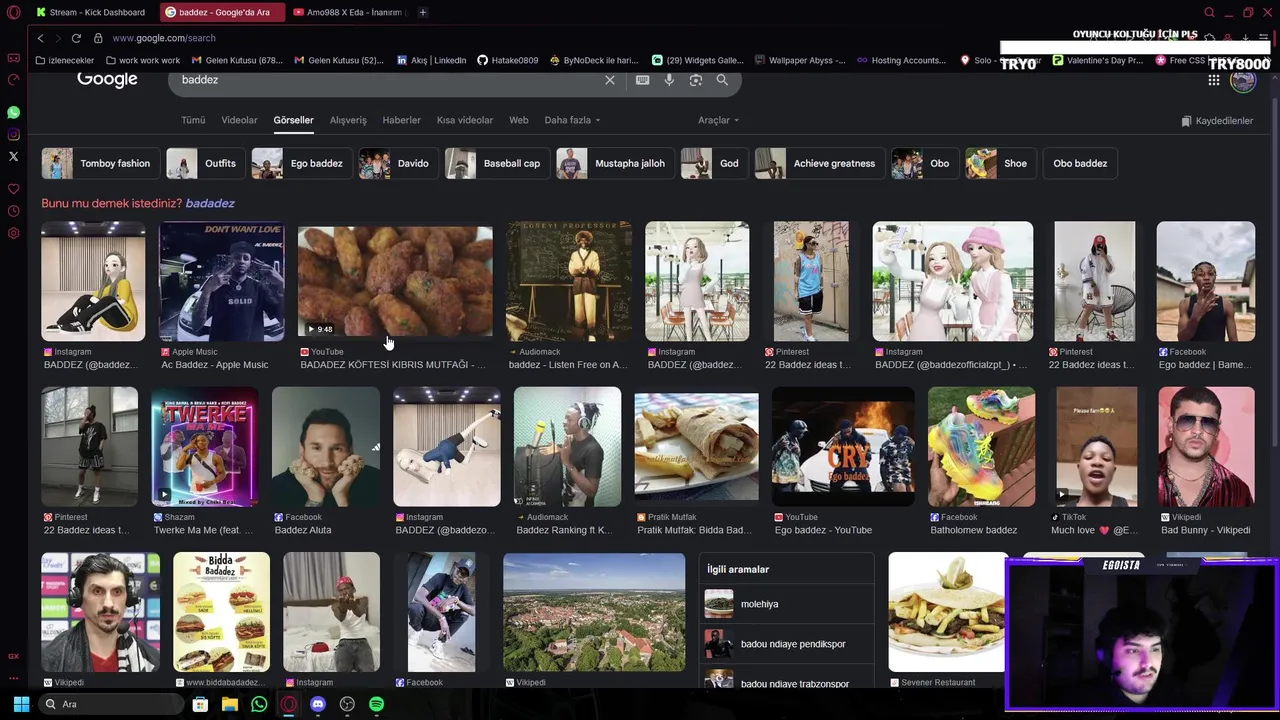
Task: Open the Ac Baddez Apple Music image
Action: tap(221, 281)
